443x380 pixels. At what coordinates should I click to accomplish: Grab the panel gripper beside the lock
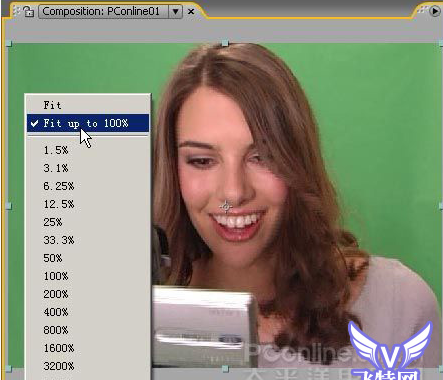click(16, 12)
